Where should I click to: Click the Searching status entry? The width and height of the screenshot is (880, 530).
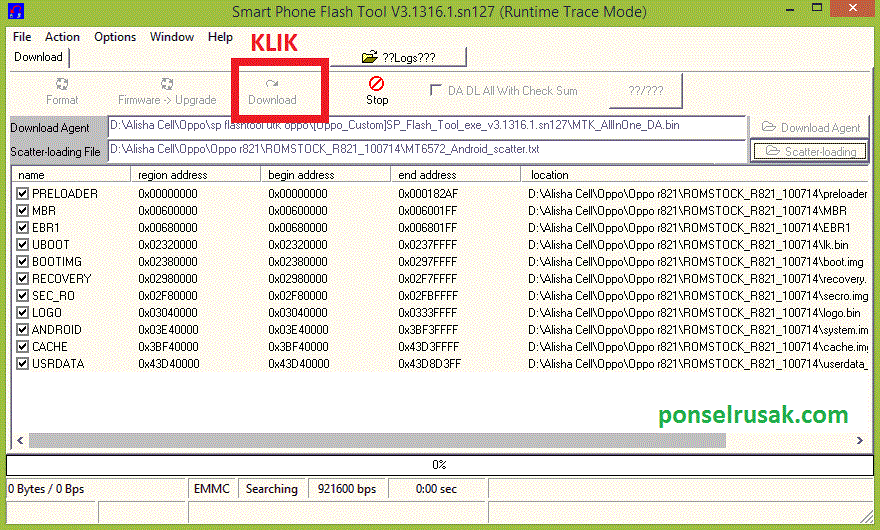click(x=272, y=489)
